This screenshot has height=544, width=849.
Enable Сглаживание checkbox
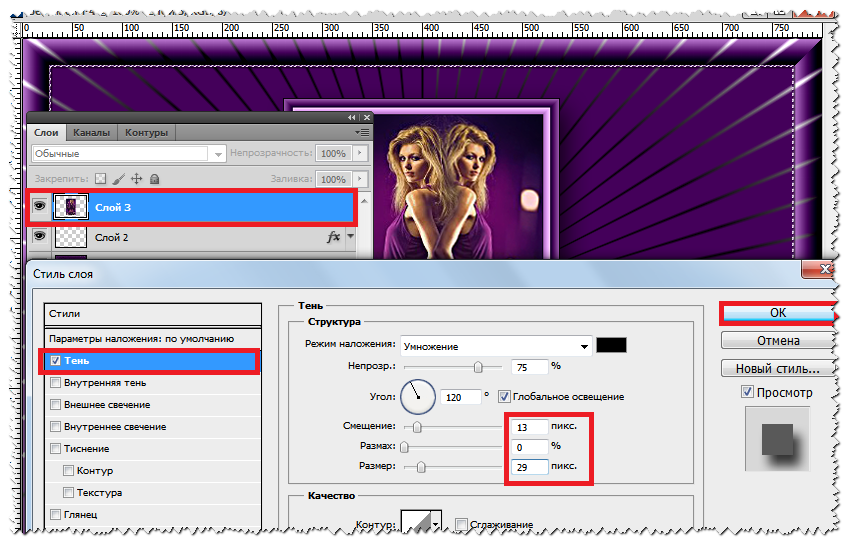pos(461,524)
